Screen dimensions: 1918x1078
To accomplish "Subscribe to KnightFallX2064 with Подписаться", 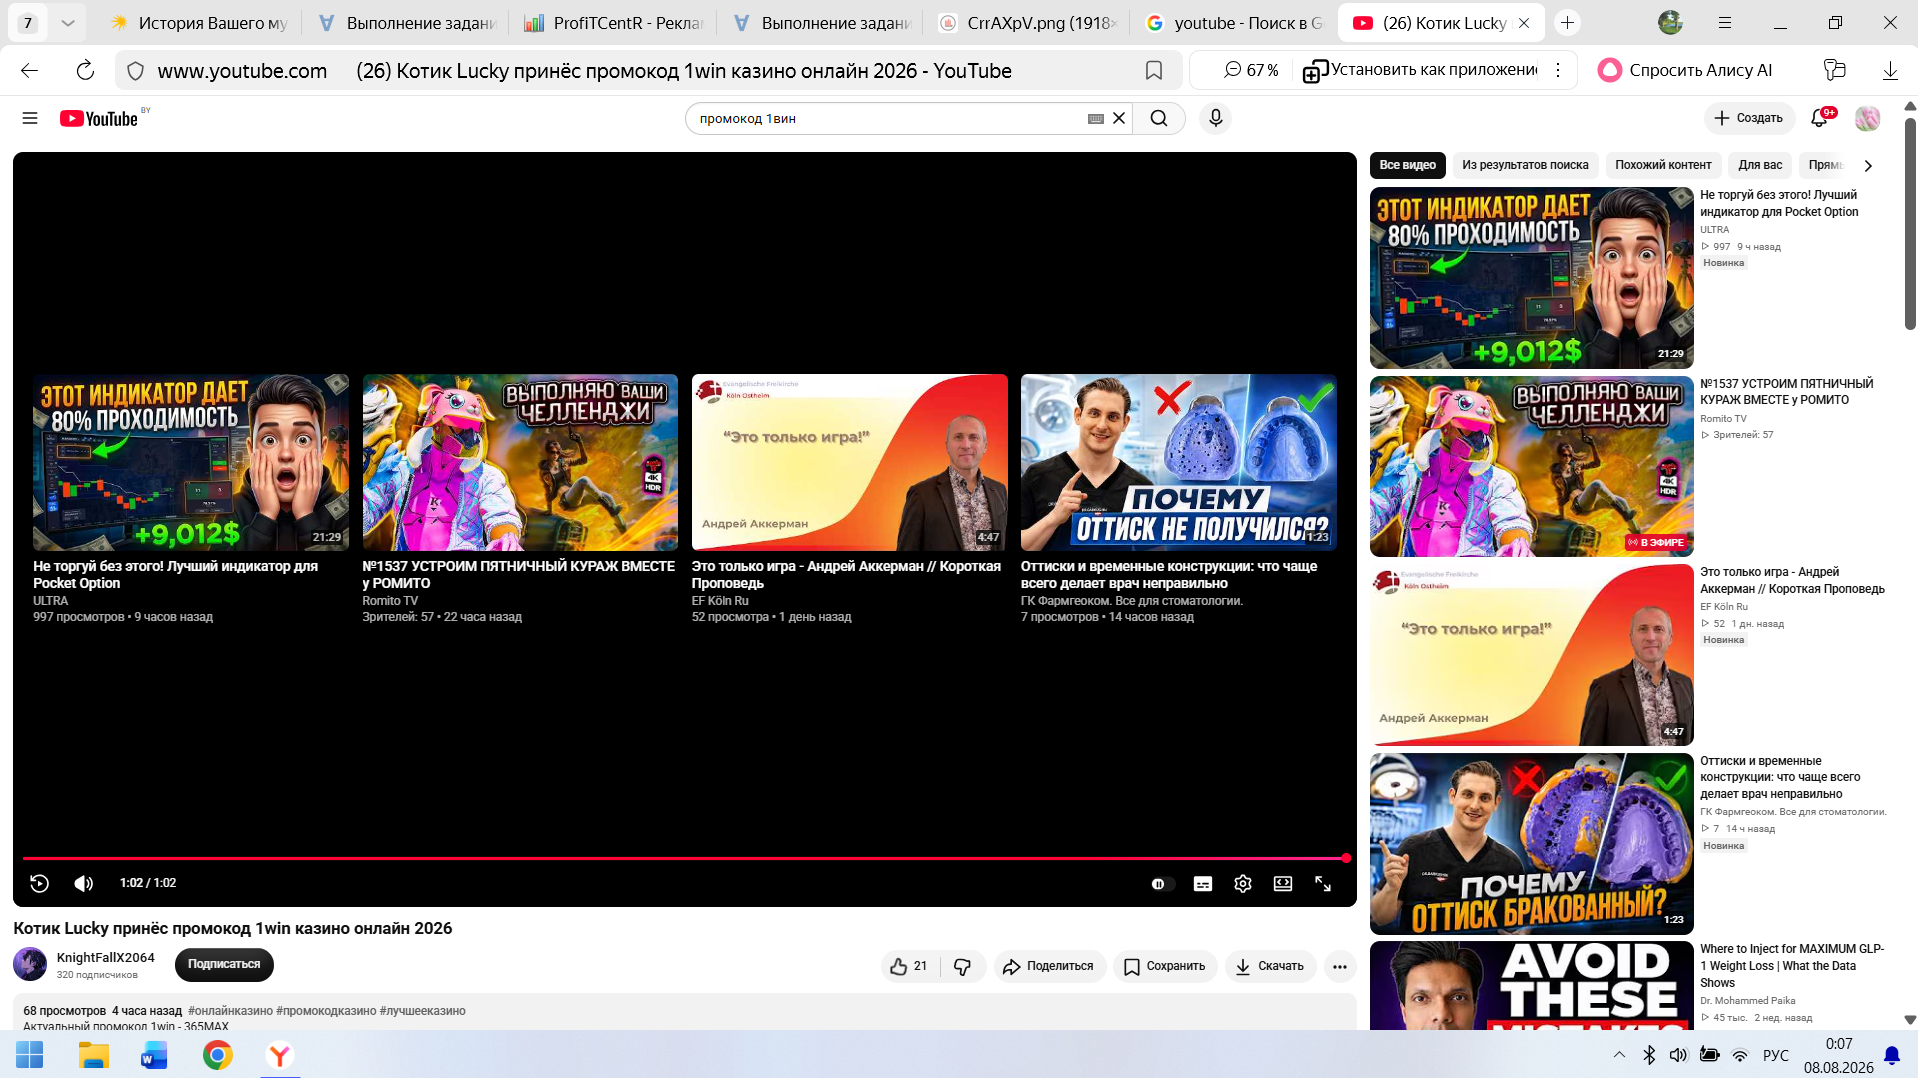I will coord(224,964).
